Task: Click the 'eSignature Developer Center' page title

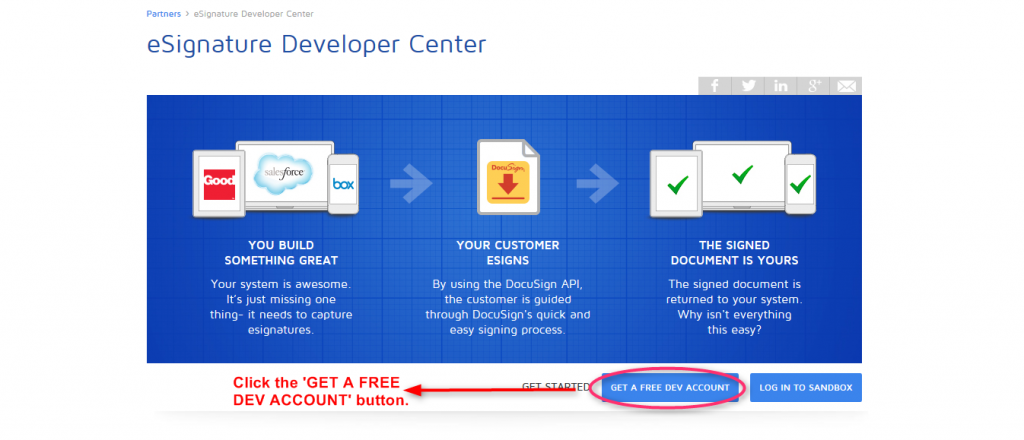Action: 317,44
